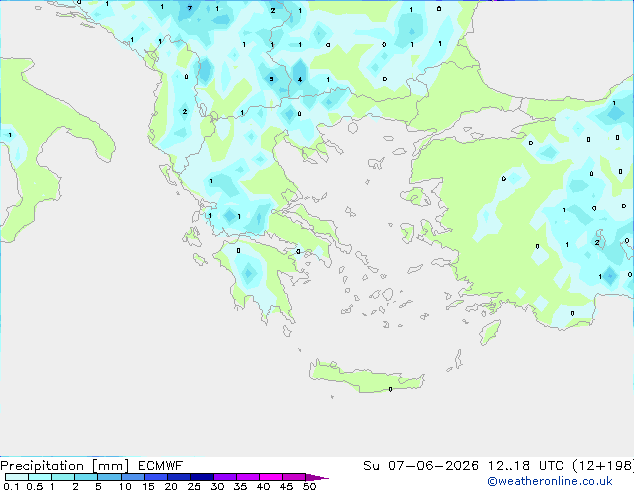Click the '12..18 UTC' time range text

click(525, 466)
